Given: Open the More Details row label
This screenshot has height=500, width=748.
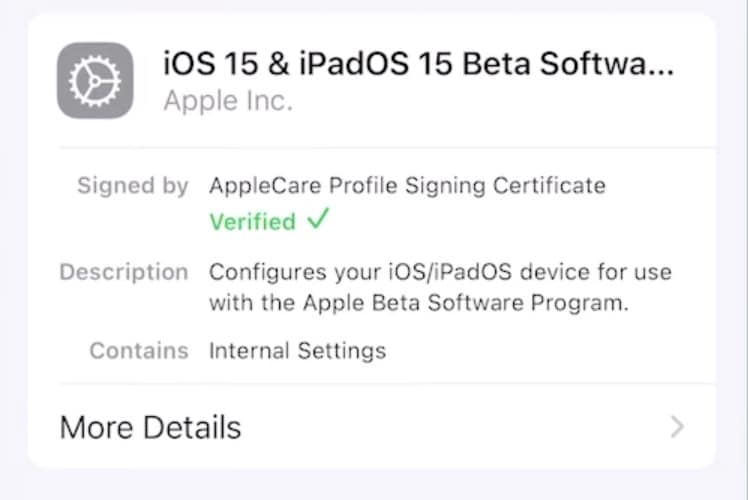Looking at the screenshot, I should (151, 428).
